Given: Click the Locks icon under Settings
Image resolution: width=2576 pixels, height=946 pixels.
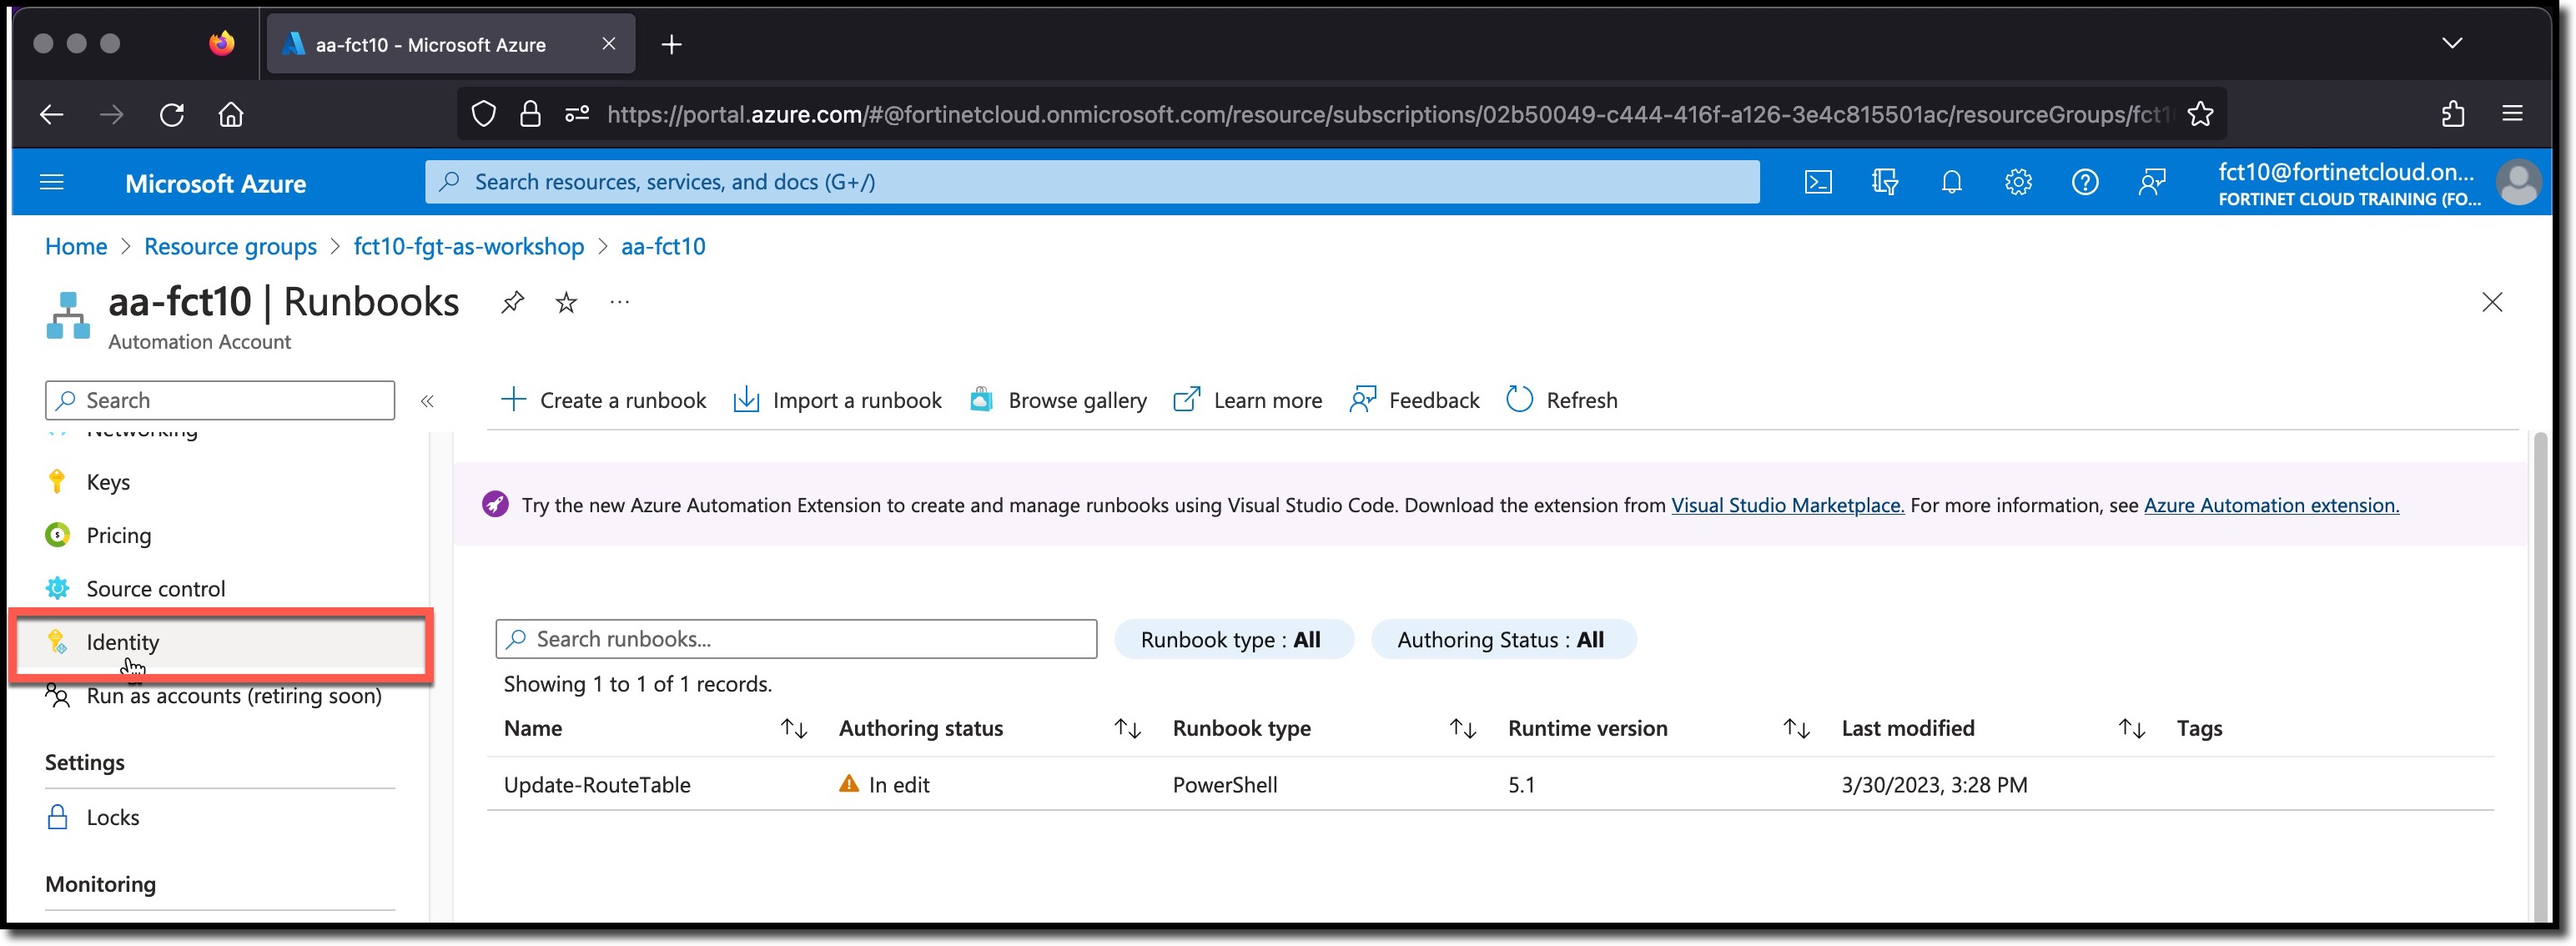Looking at the screenshot, I should [x=59, y=814].
